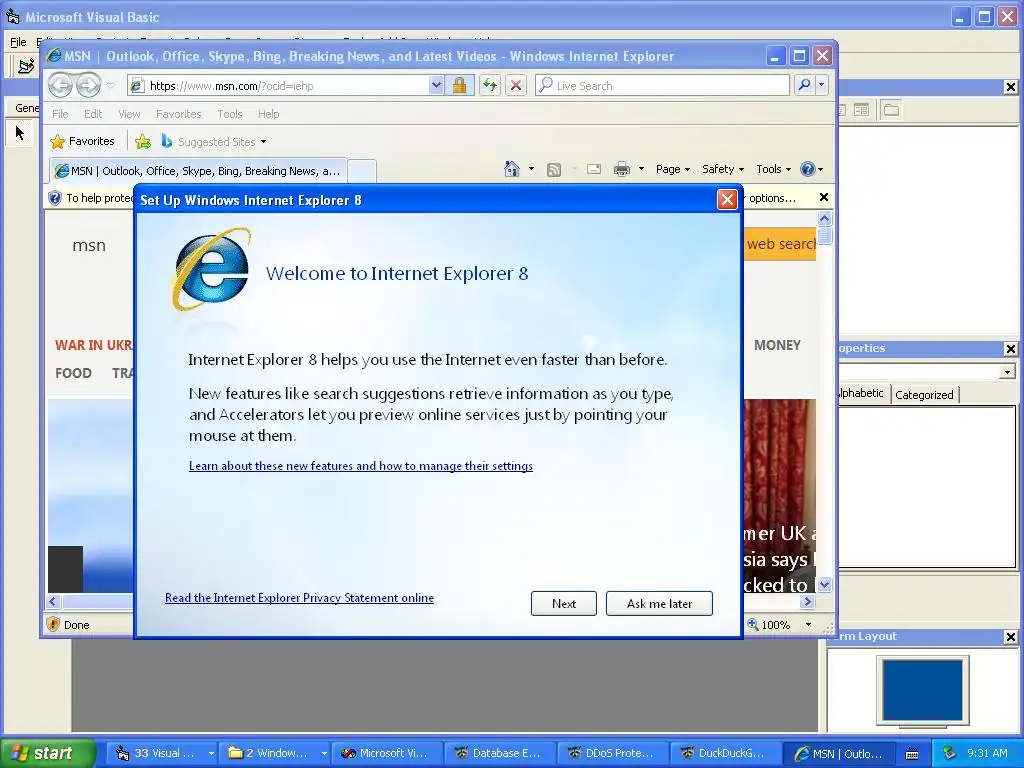Click the Windows Start button

48,753
